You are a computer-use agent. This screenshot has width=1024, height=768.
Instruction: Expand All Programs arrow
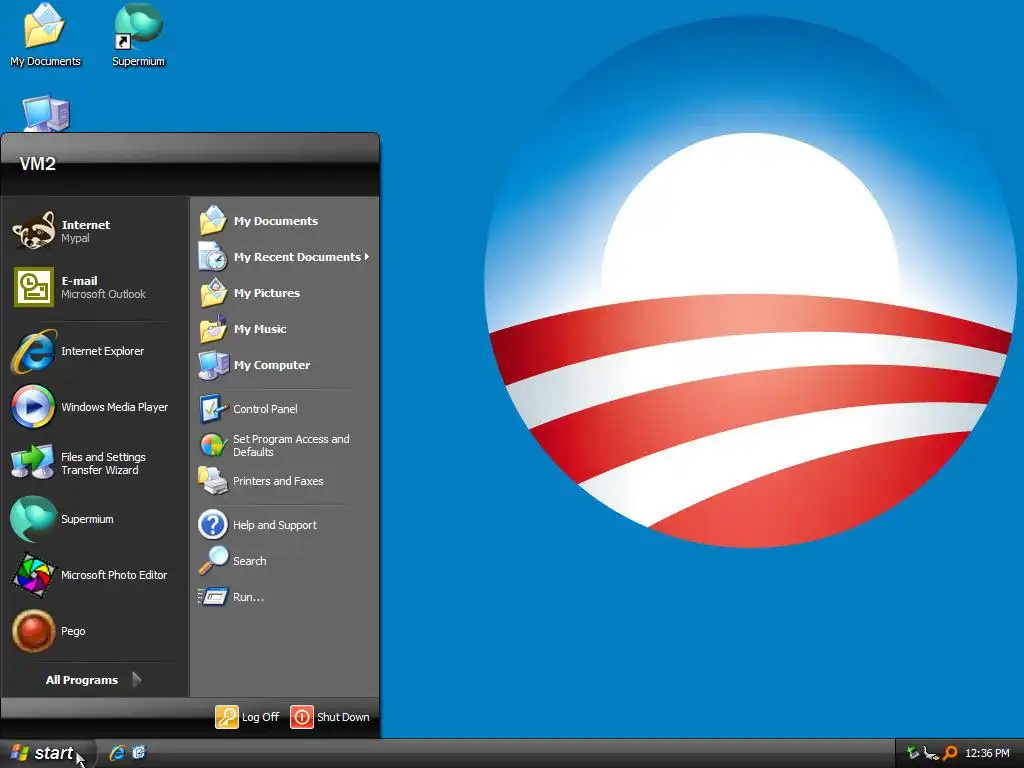(136, 680)
